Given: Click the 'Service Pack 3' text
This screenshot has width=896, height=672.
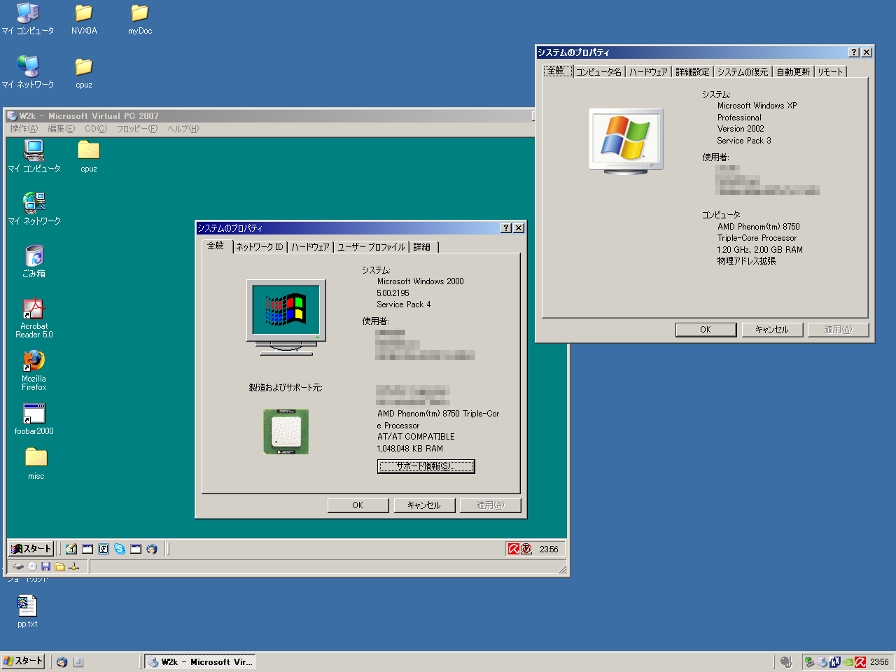Looking at the screenshot, I should (x=744, y=141).
